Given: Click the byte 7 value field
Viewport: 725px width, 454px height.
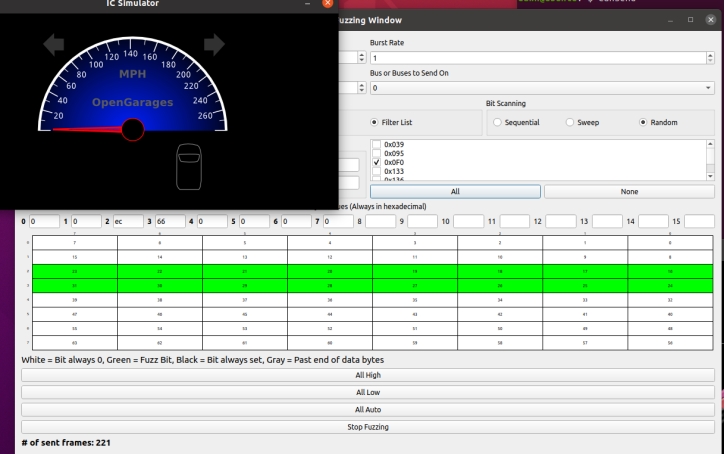Looking at the screenshot, I should point(338,221).
